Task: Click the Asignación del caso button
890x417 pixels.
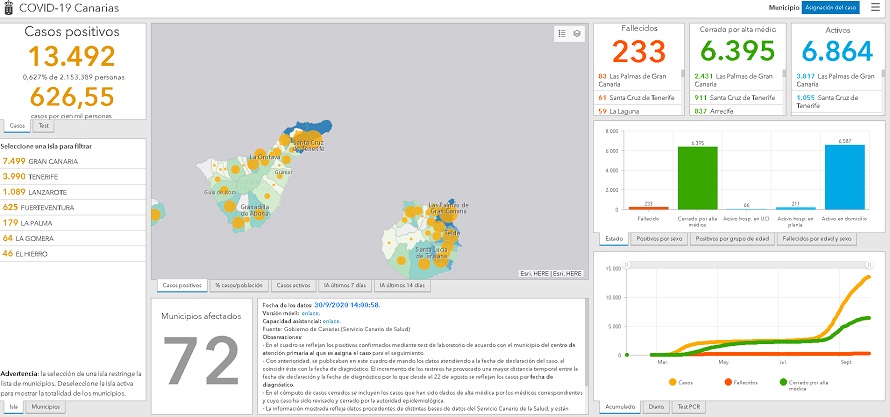Action: [x=830, y=7]
